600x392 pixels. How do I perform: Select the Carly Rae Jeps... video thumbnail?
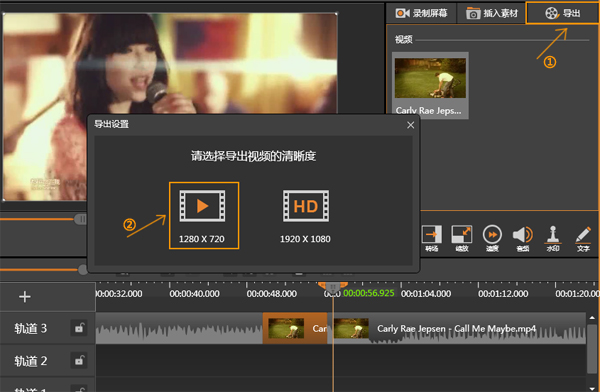tap(430, 85)
